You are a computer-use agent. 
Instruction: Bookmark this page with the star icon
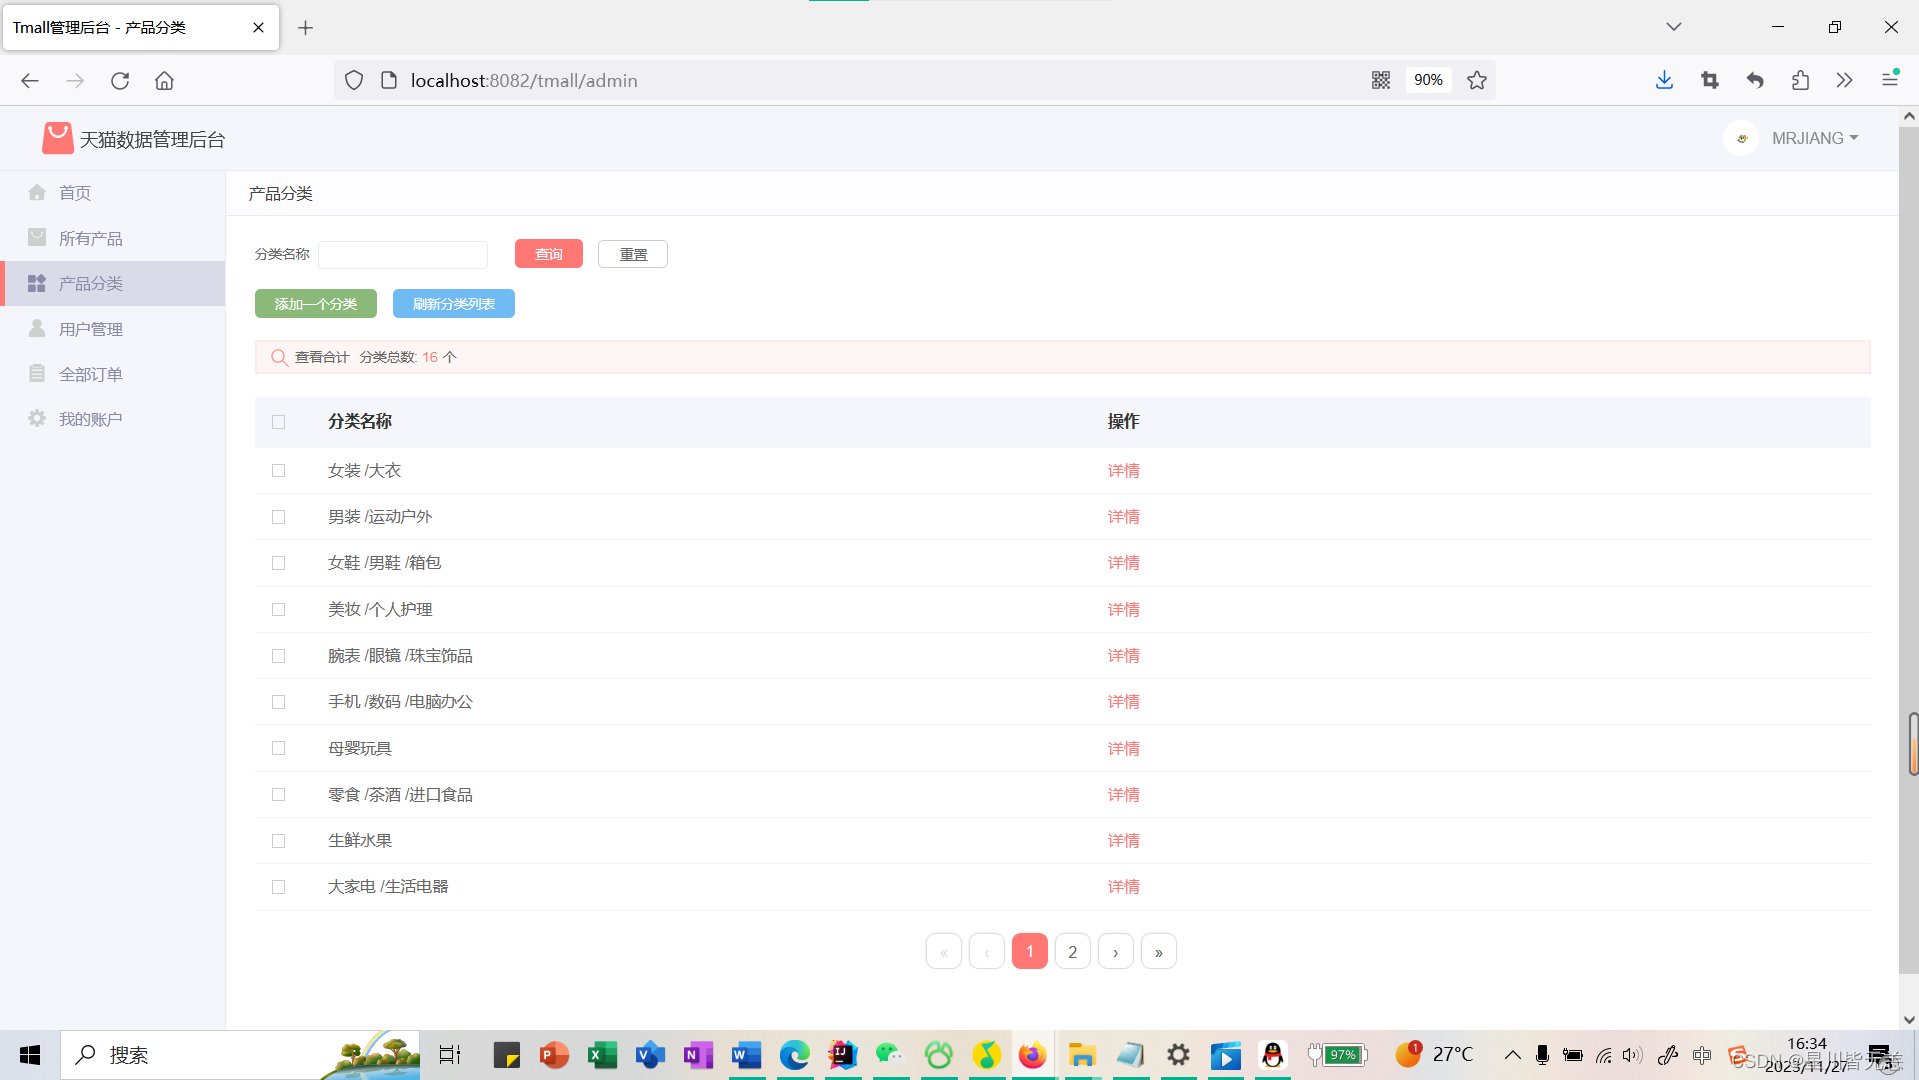(x=1477, y=80)
